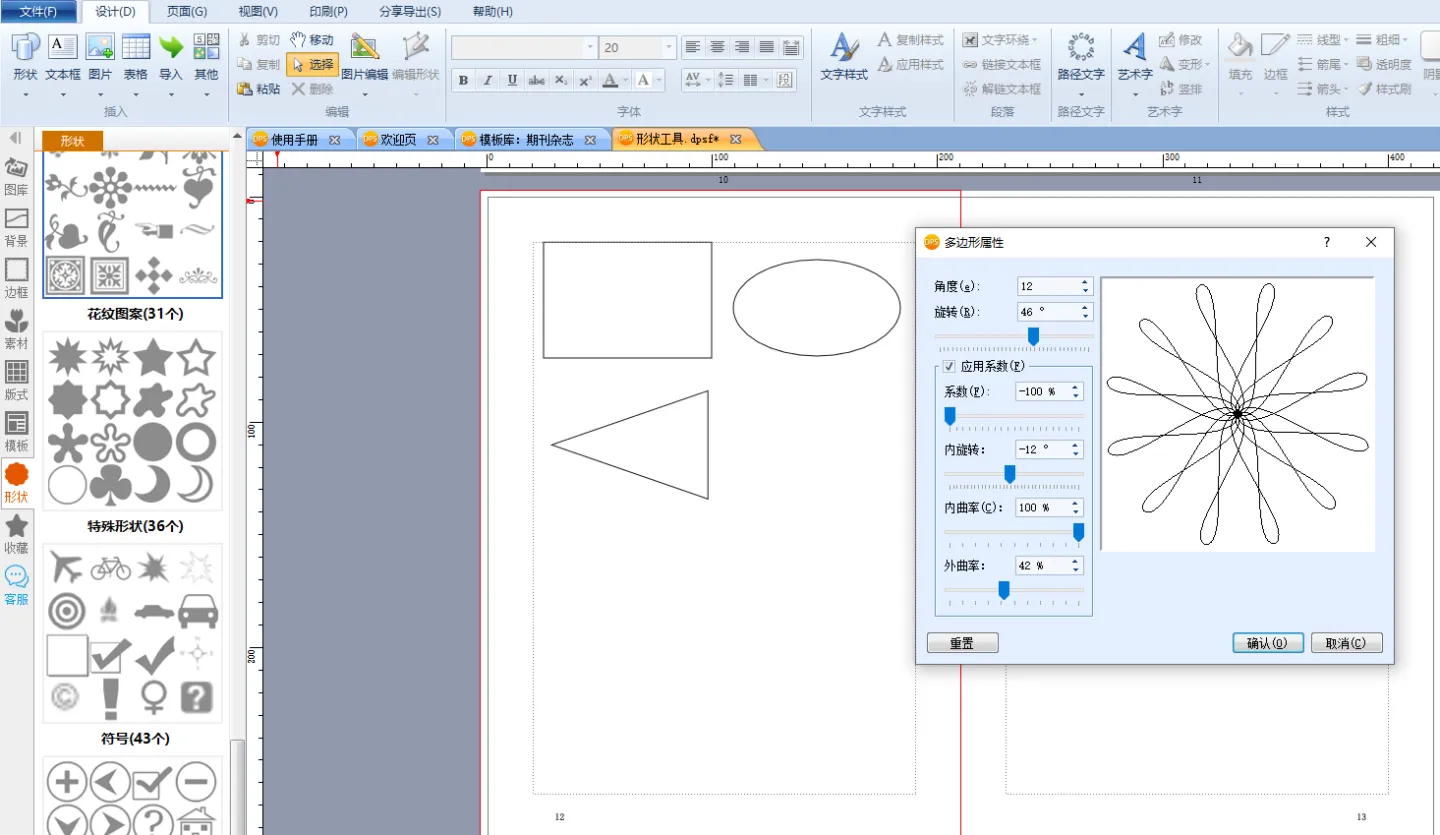
Task: Expand the font name dropdown
Action: 589,48
